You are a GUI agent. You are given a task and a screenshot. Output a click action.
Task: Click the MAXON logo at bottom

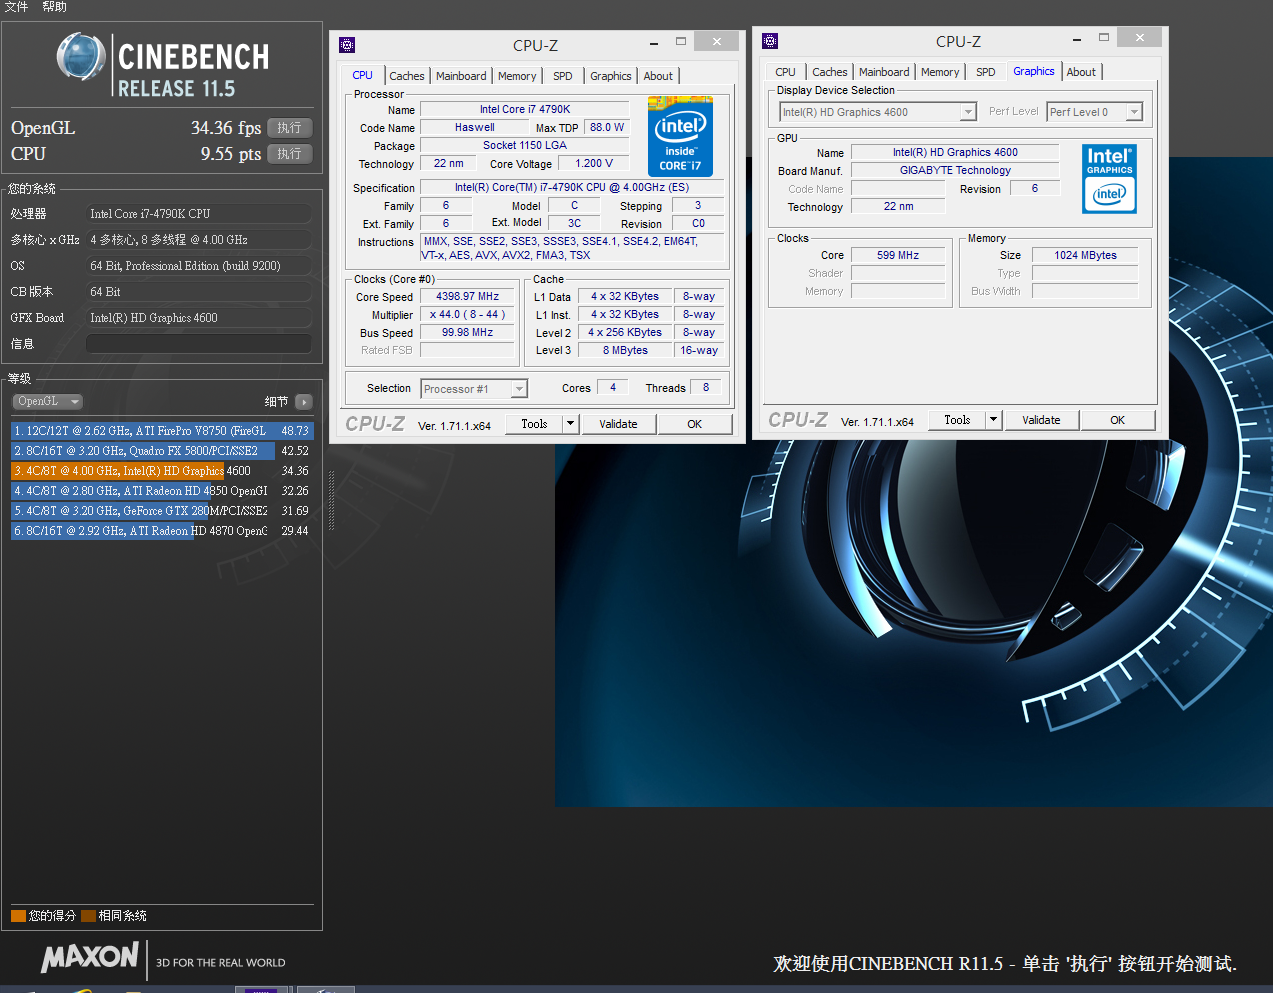90,957
